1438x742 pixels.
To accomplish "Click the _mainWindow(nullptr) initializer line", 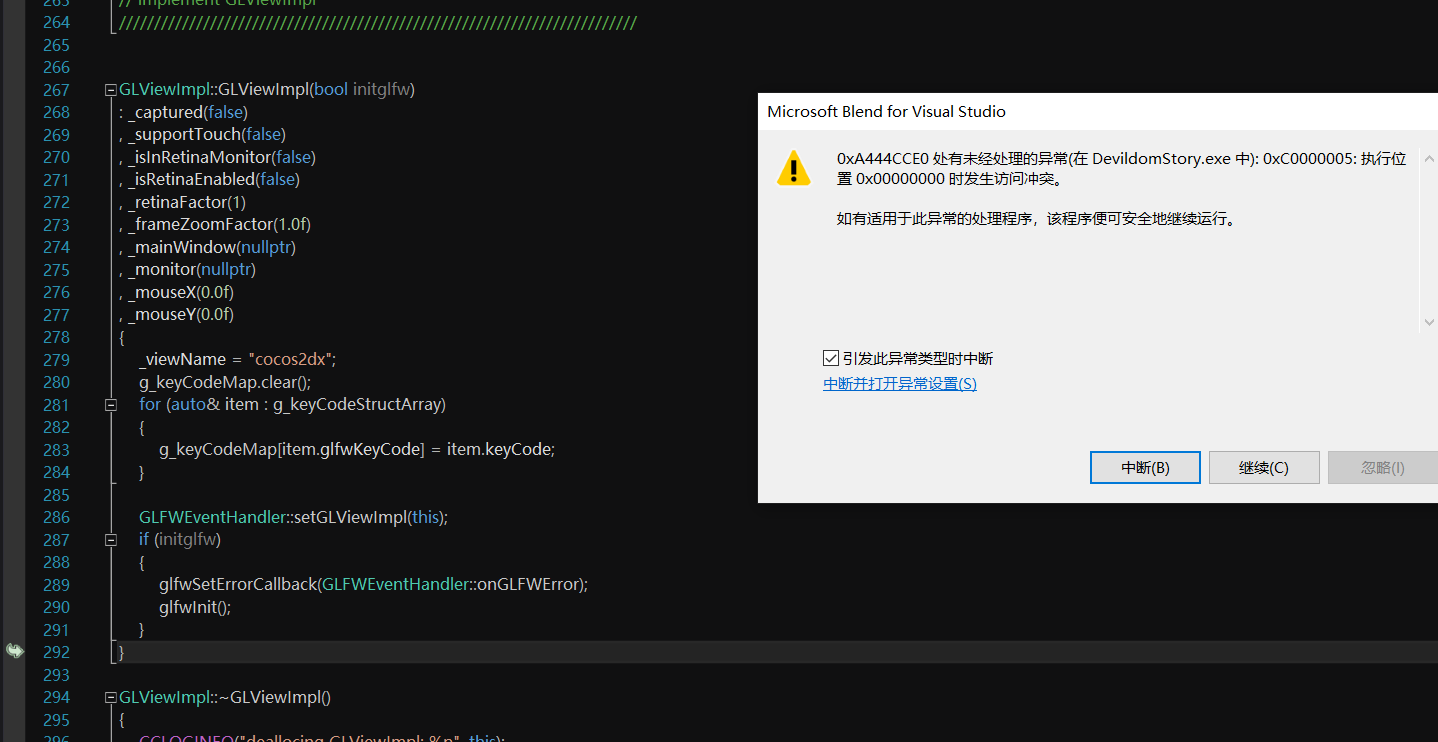I will click(x=207, y=247).
